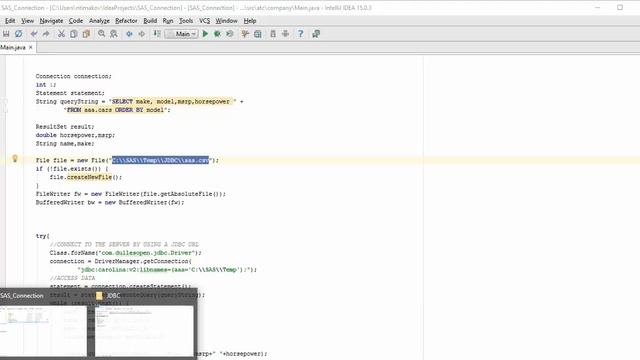Open the Main run configuration dropdown

(x=182, y=34)
